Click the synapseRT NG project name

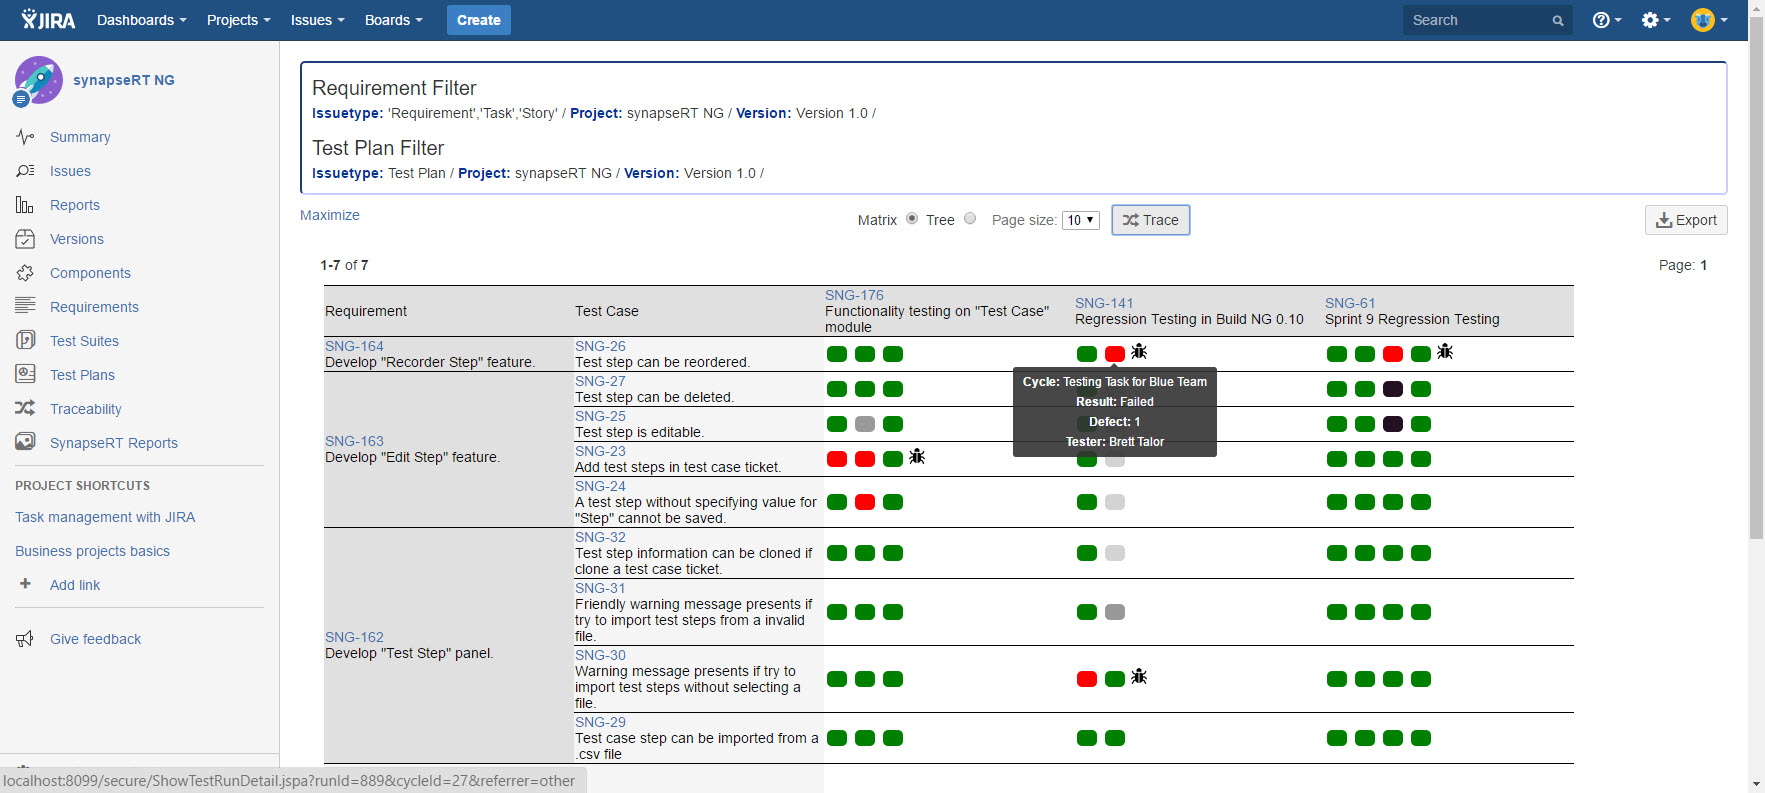click(124, 80)
